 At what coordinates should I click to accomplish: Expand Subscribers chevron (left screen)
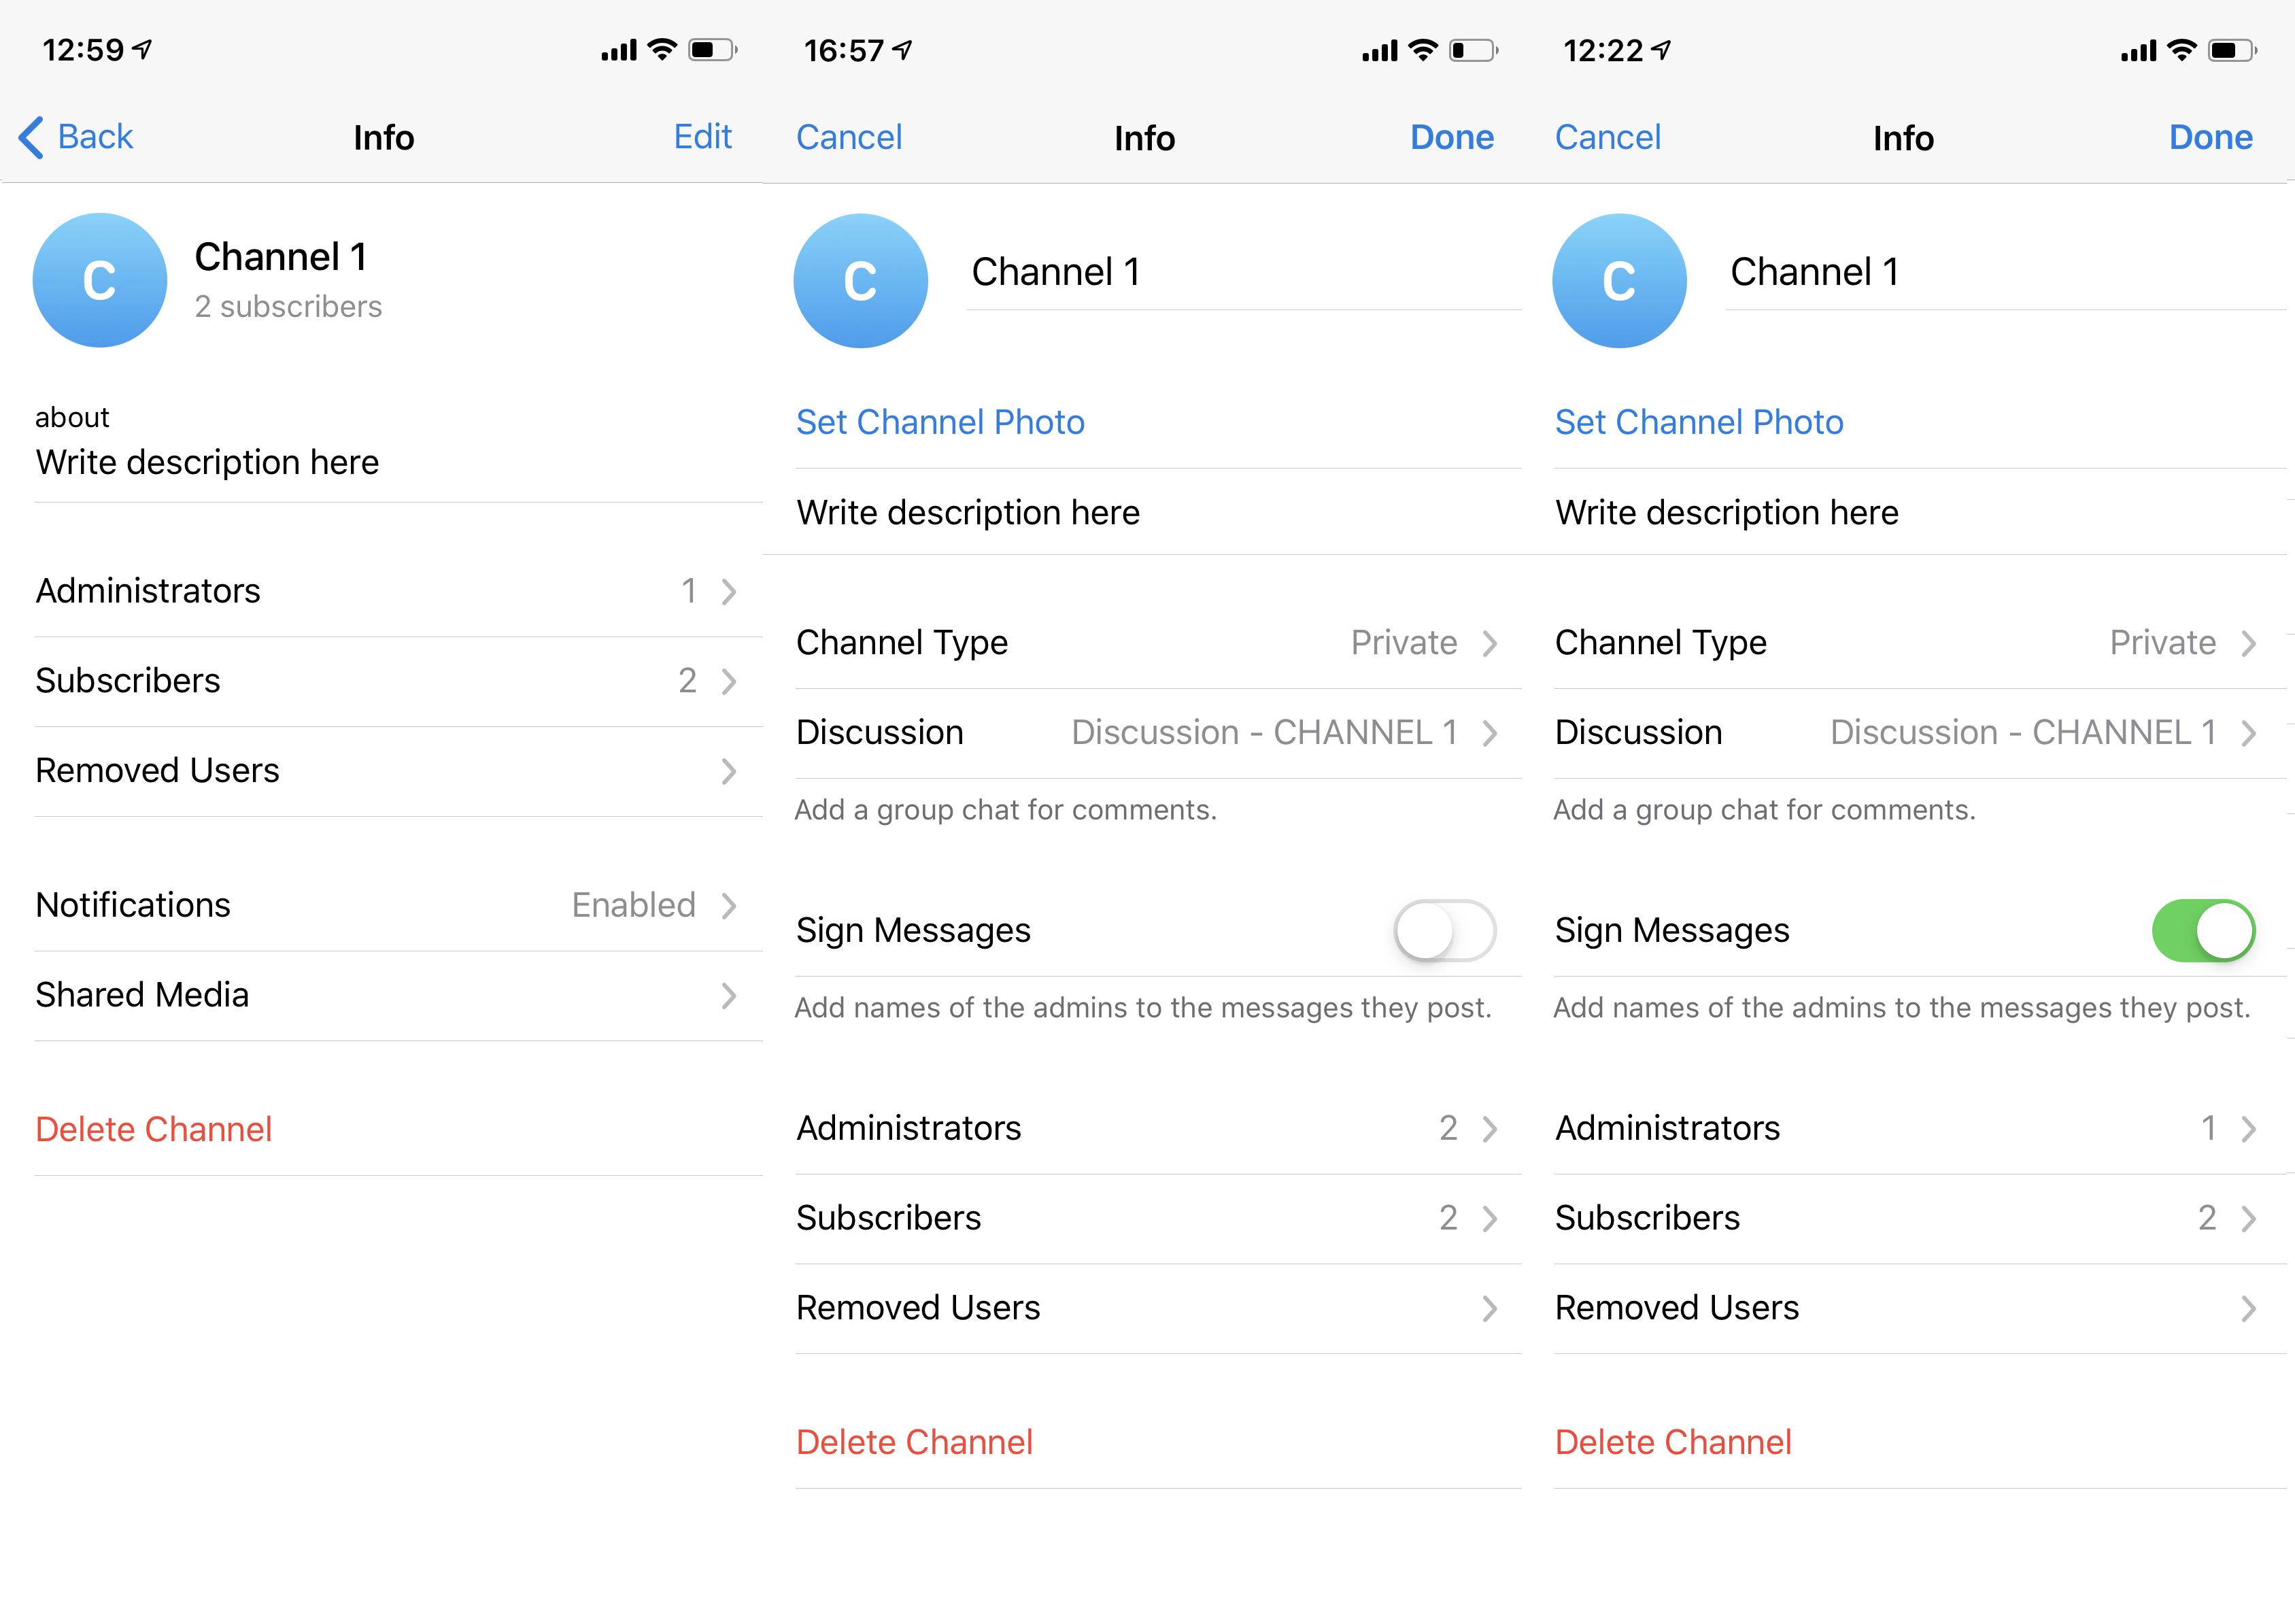(734, 682)
